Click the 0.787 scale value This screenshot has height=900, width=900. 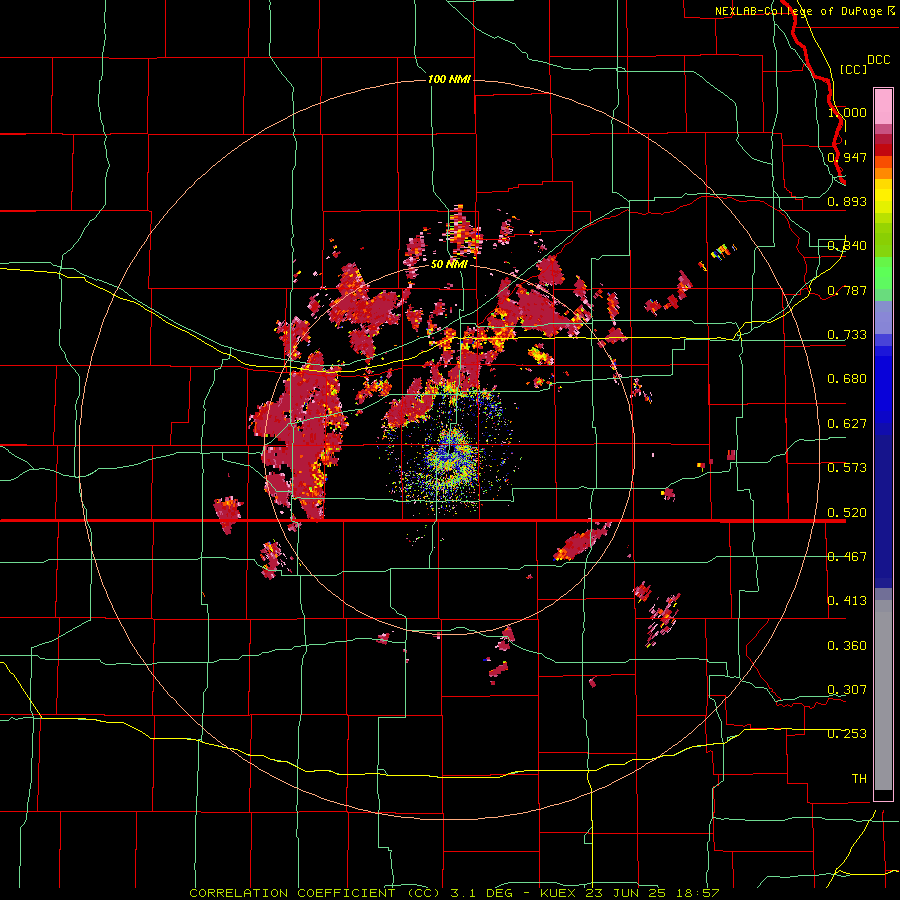(847, 290)
